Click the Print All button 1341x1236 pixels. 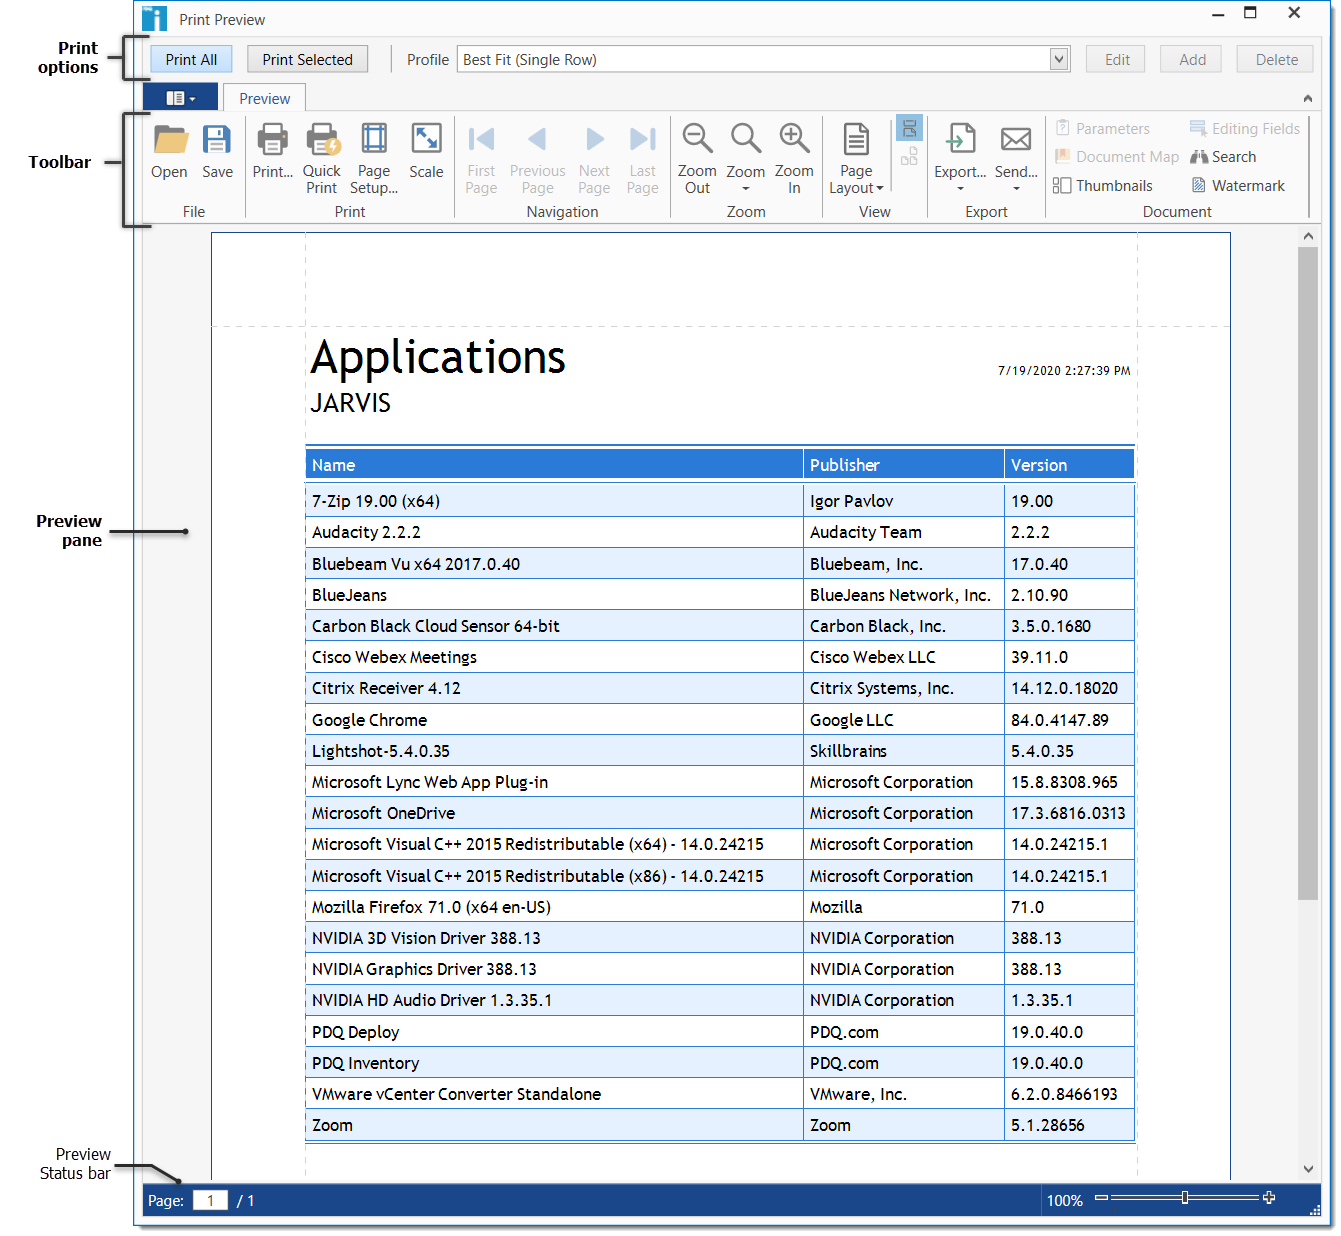click(191, 60)
